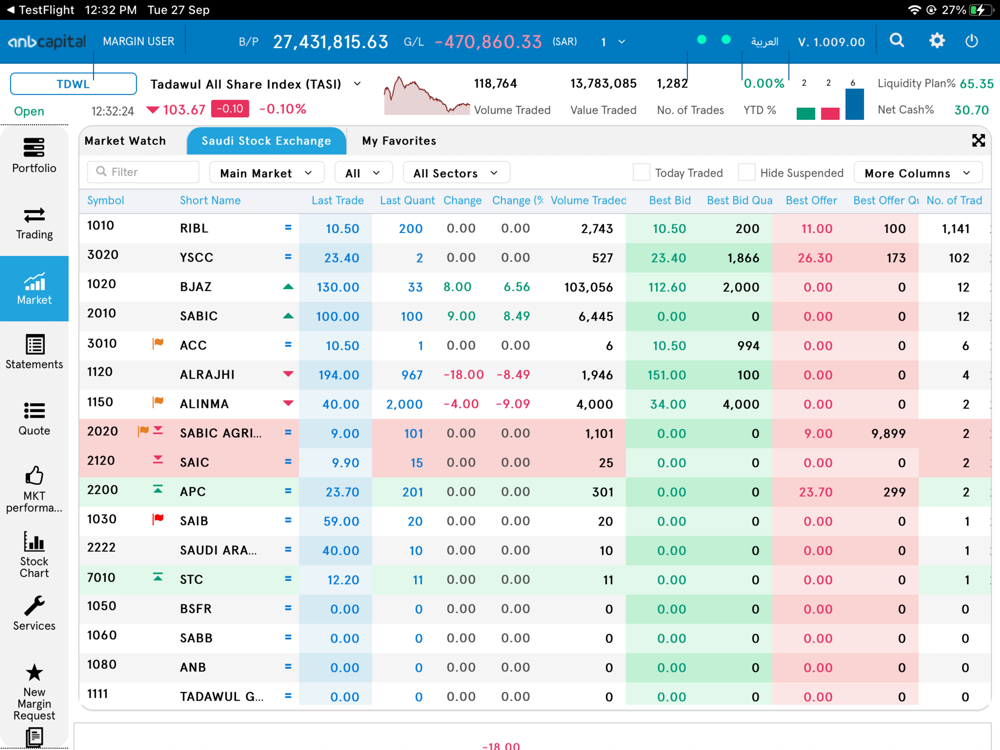Click the orange flag on ALINMA row
1000x750 pixels.
pyautogui.click(x=158, y=402)
